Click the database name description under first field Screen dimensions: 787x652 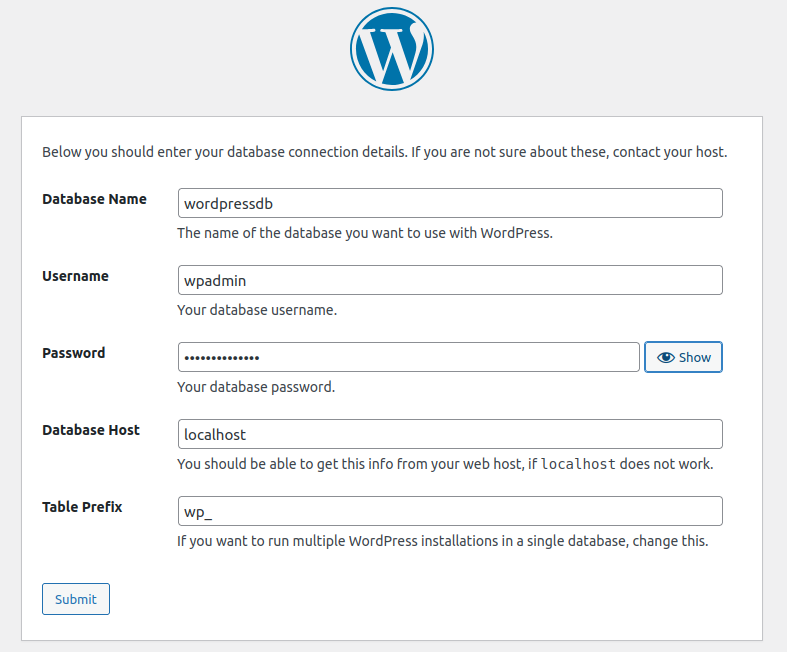[365, 233]
